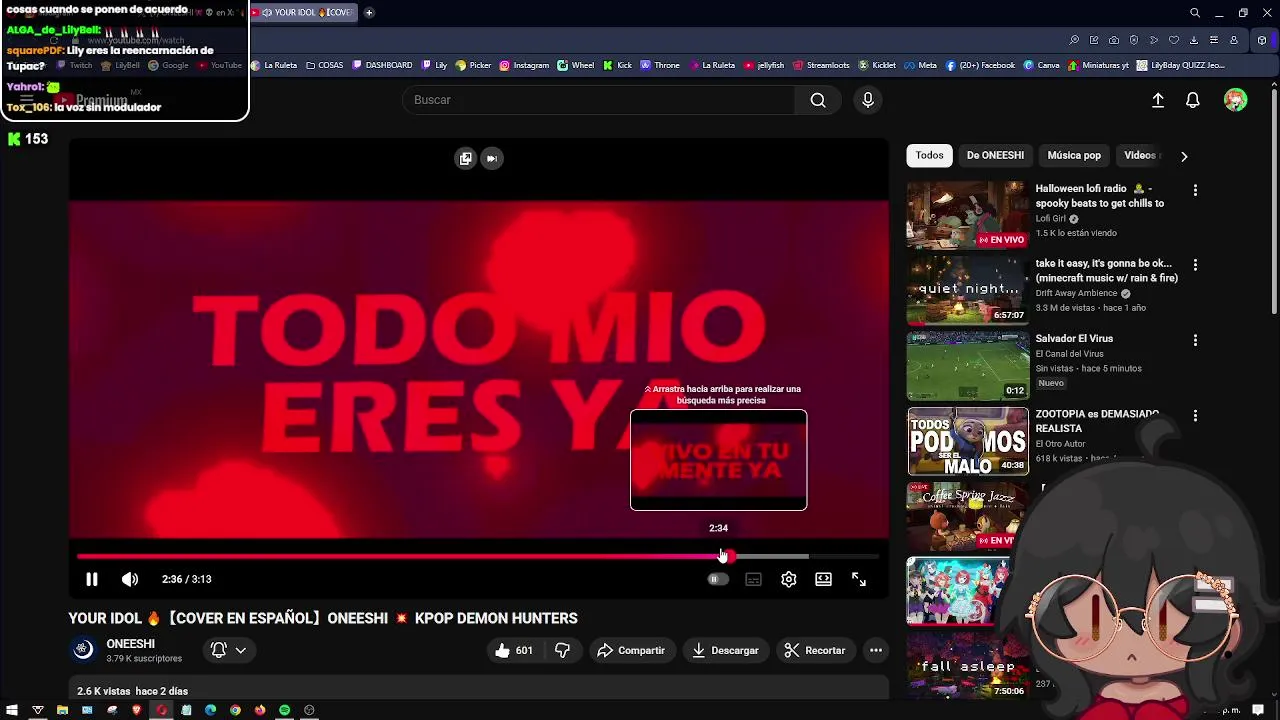This screenshot has width=1280, height=720.
Task: Open Spotify from the taskbar
Action: pyautogui.click(x=284, y=710)
